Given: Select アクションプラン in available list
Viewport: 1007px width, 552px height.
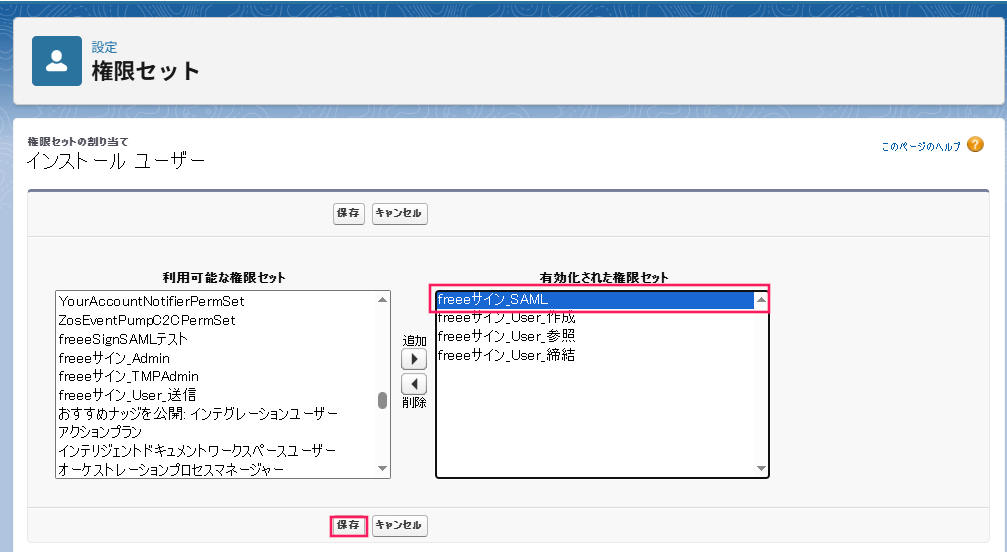Looking at the screenshot, I should [216, 432].
